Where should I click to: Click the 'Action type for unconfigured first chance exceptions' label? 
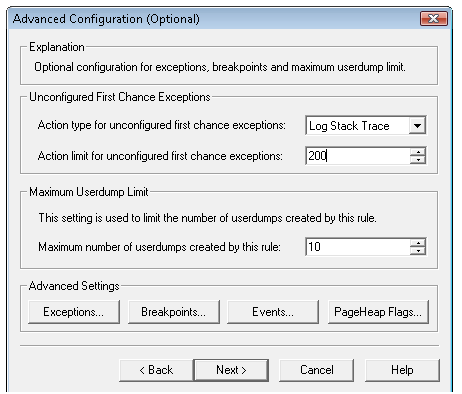click(162, 125)
